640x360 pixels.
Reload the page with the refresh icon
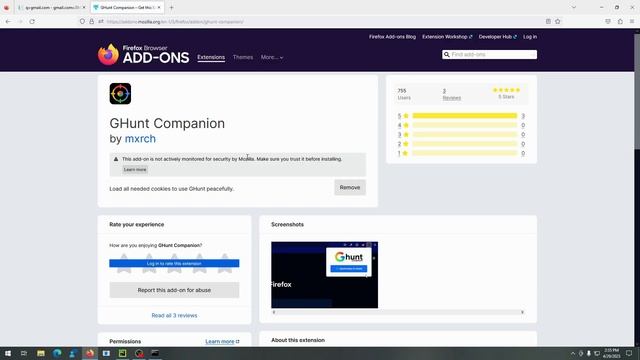point(32,21)
